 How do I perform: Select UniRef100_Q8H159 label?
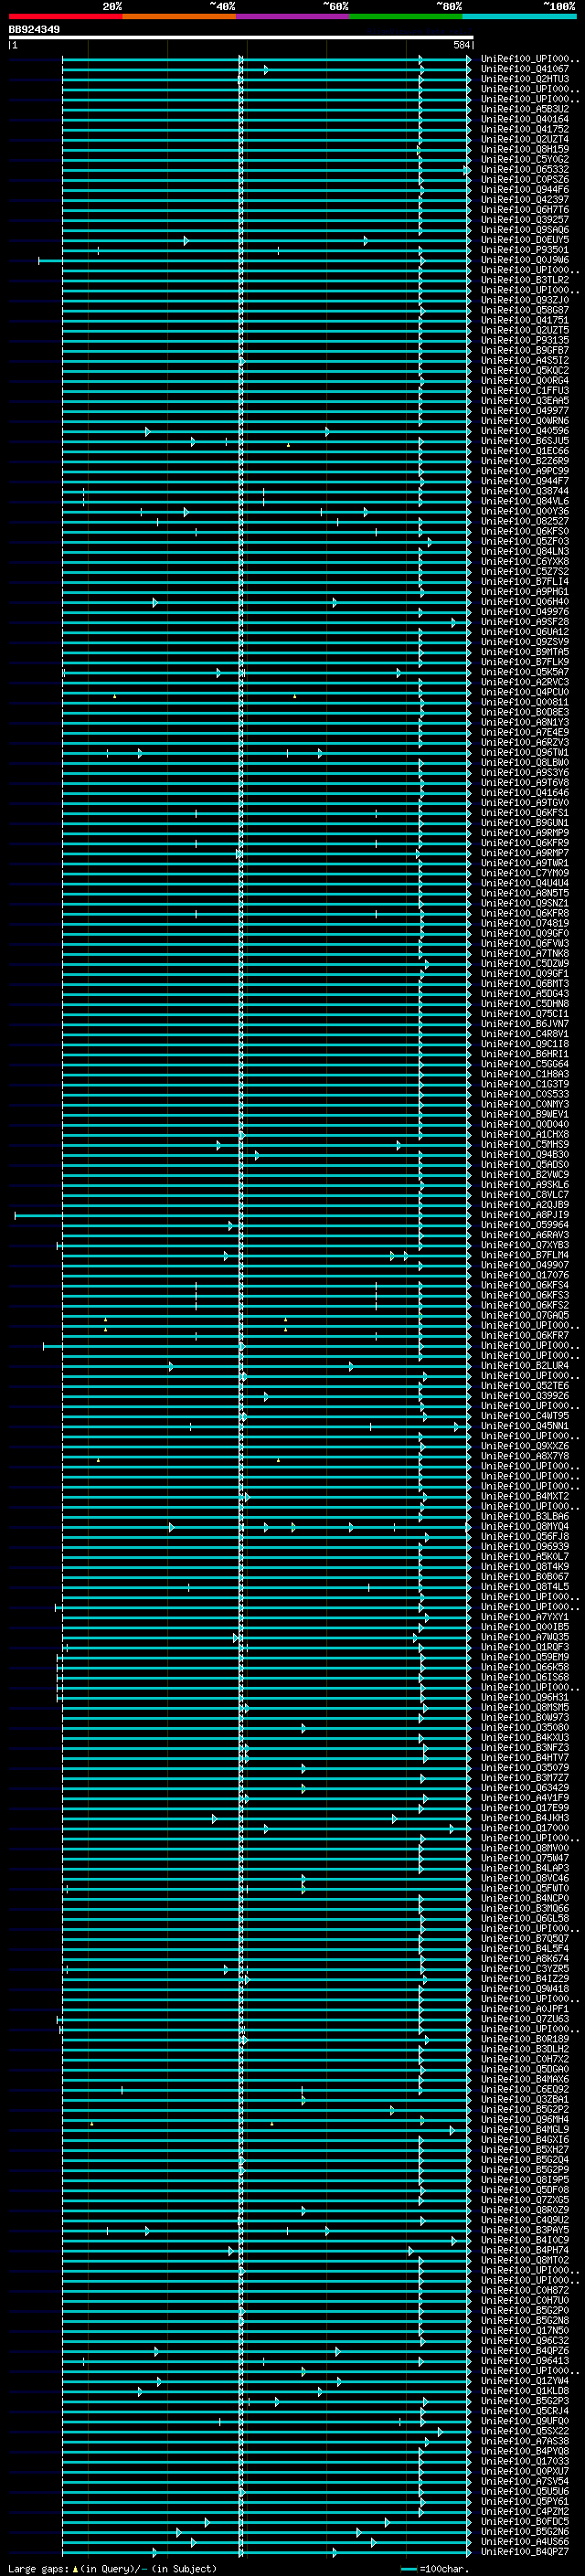coord(524,149)
